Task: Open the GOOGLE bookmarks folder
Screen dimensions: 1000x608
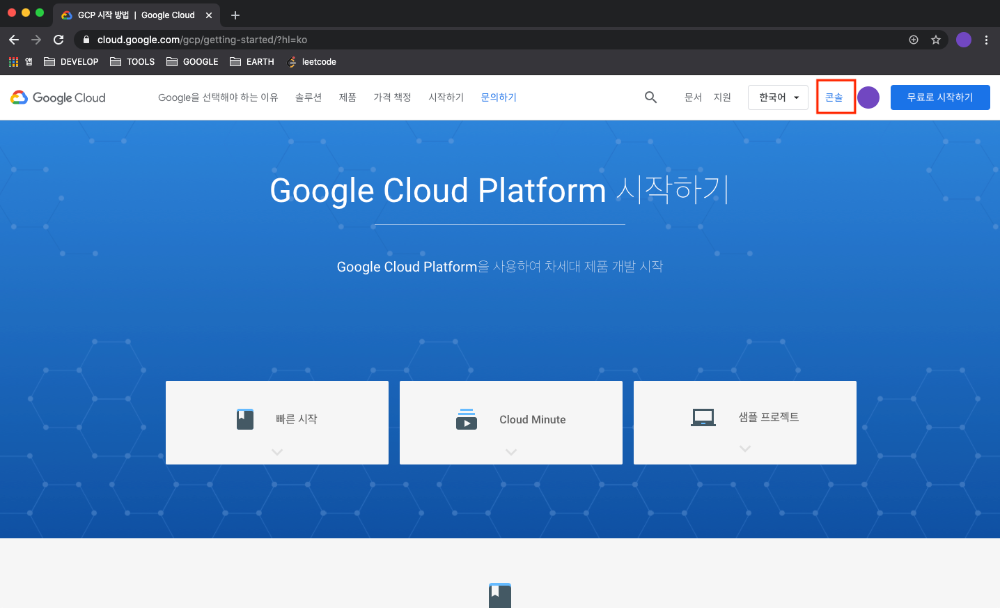Action: [x=192, y=62]
